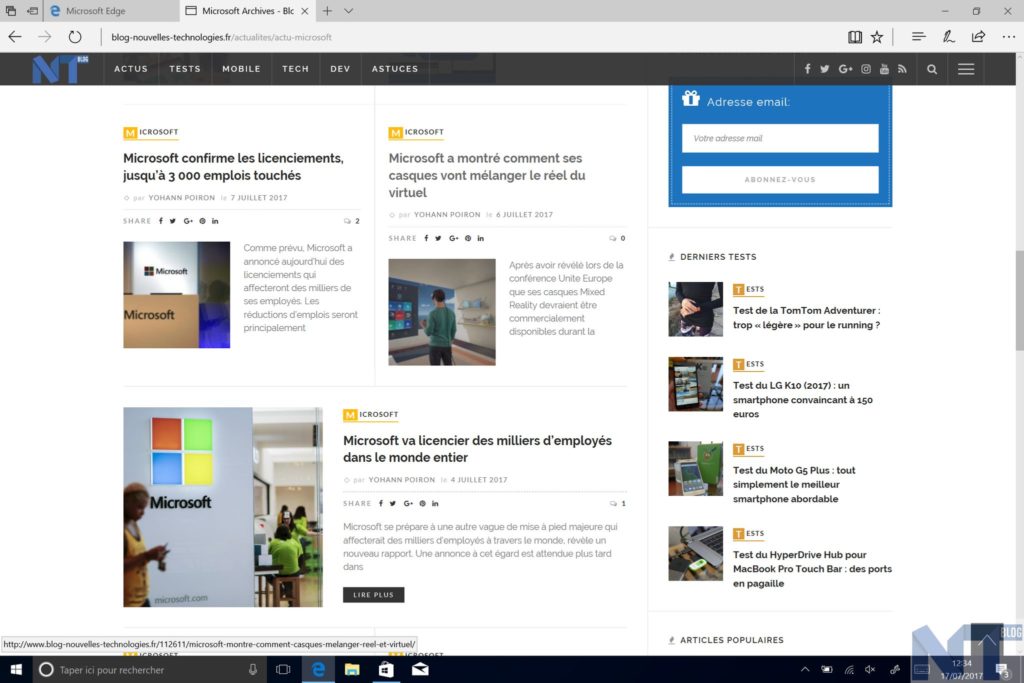Open Edge settings and more menu
This screenshot has height=683, width=1024.
point(1008,37)
